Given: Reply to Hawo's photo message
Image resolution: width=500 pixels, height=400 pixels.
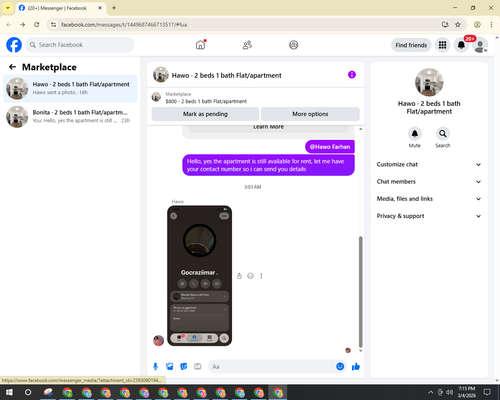Looking at the screenshot, I should click(x=239, y=276).
